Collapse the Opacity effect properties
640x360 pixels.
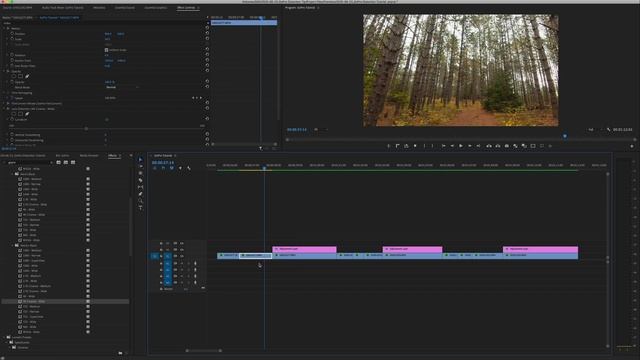tap(4, 71)
